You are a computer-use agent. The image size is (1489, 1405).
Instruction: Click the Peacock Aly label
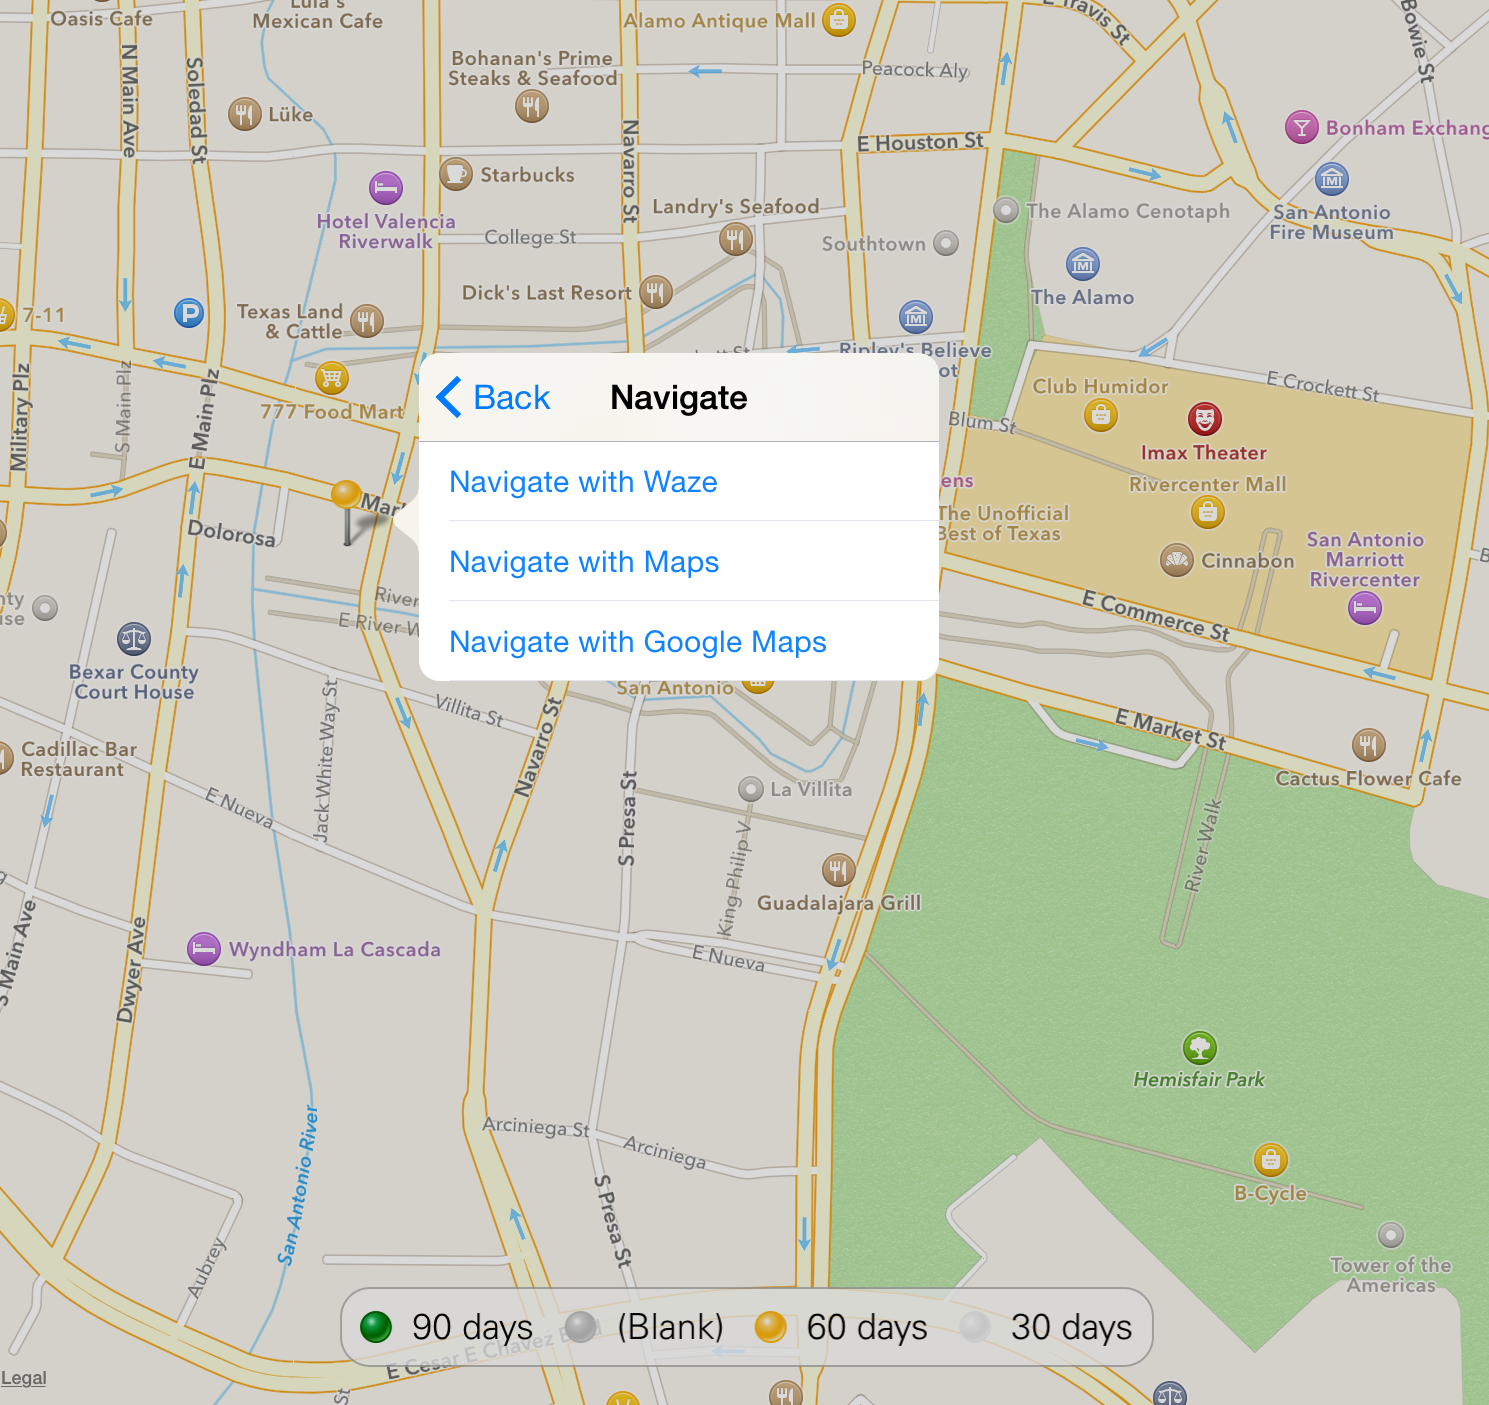pyautogui.click(x=915, y=69)
